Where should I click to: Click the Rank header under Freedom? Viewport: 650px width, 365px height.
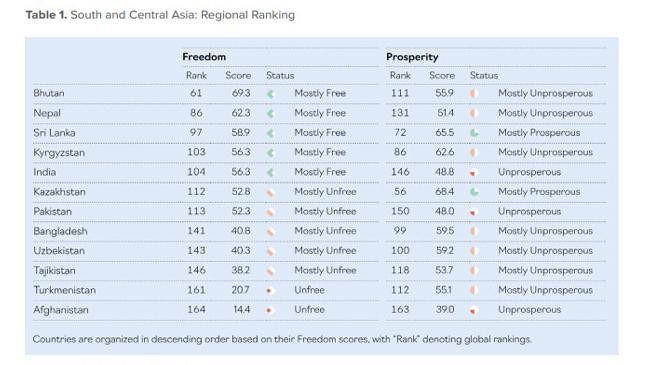click(x=196, y=75)
